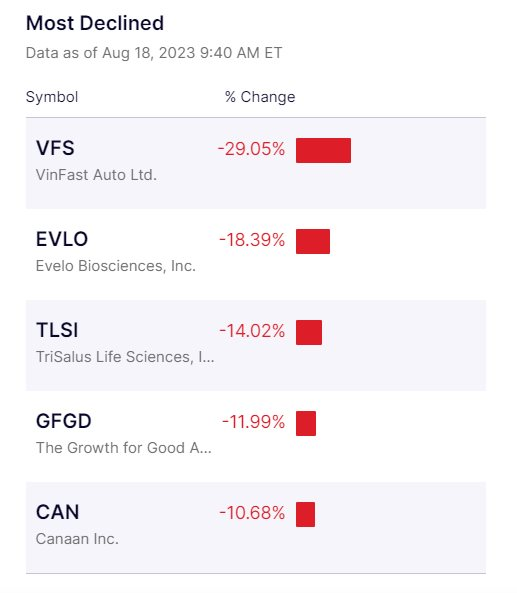Image resolution: width=517 pixels, height=593 pixels.
Task: Open the CAN ticker symbol
Action: pyautogui.click(x=57, y=512)
